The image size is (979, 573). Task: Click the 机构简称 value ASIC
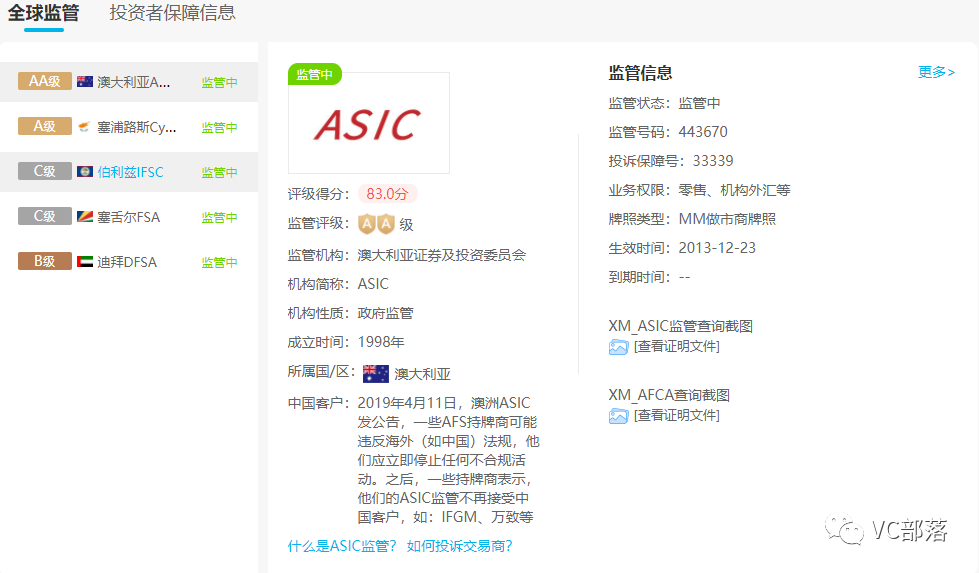click(373, 284)
